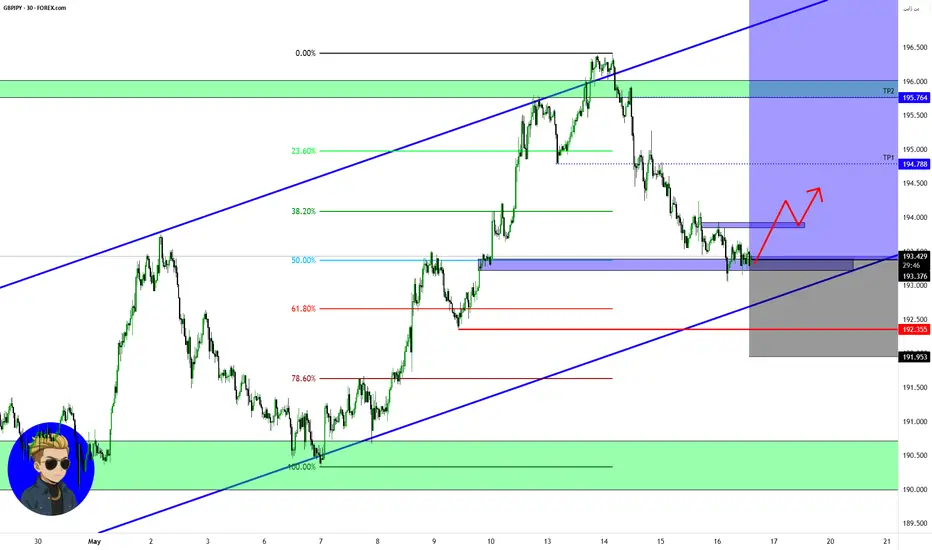
Task: Click the black 191.953 price tag
Action: click(x=915, y=357)
